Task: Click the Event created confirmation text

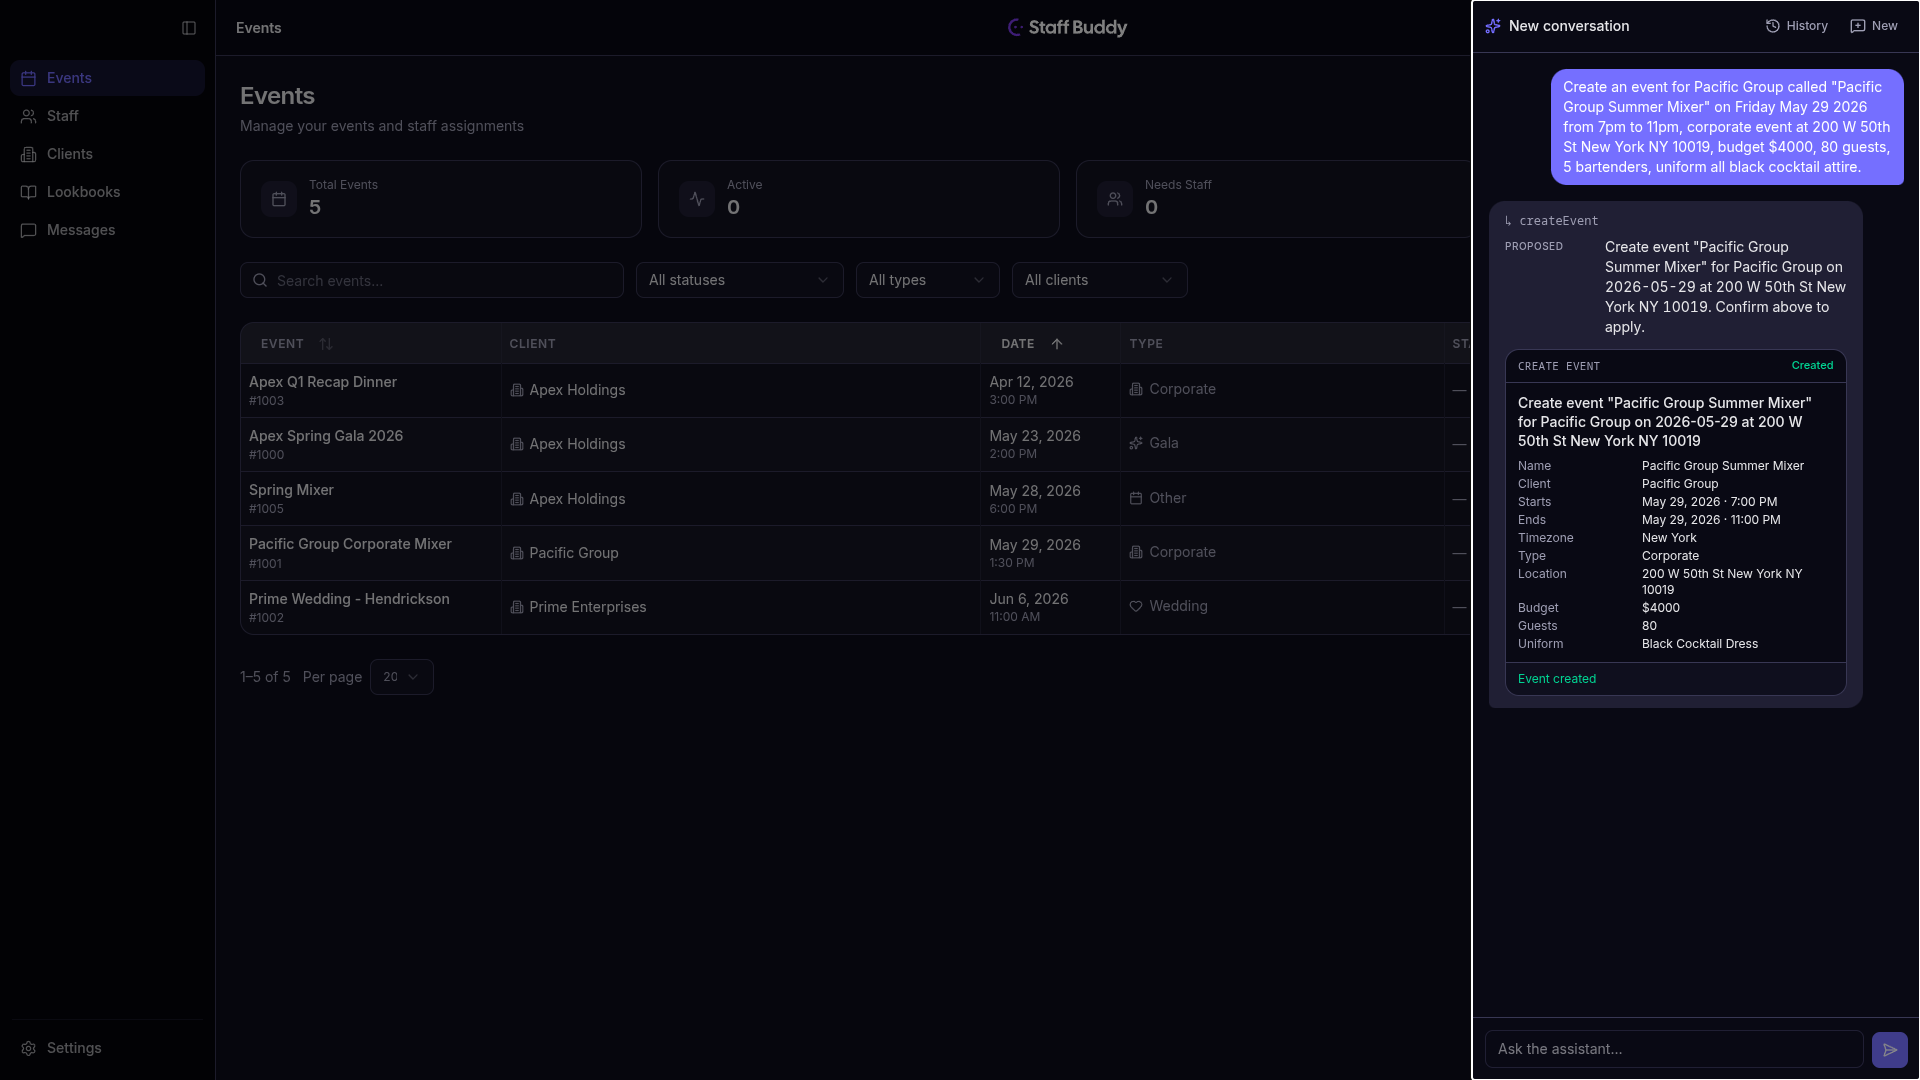Action: coord(1557,679)
